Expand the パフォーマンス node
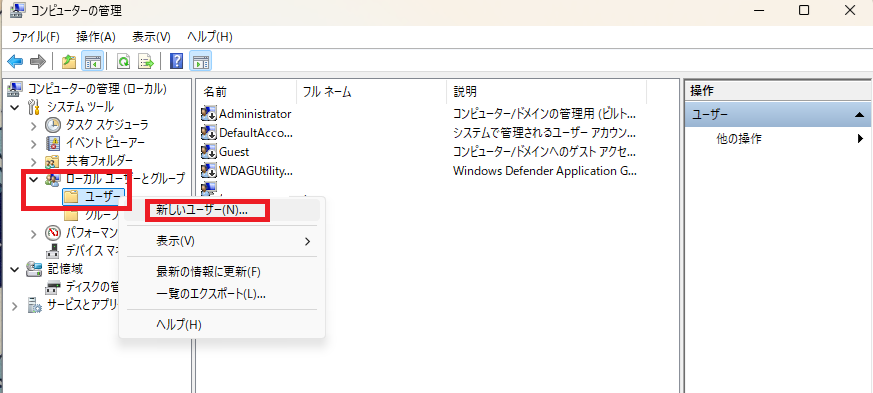Screen dimensions: 873x393 [x=35, y=233]
